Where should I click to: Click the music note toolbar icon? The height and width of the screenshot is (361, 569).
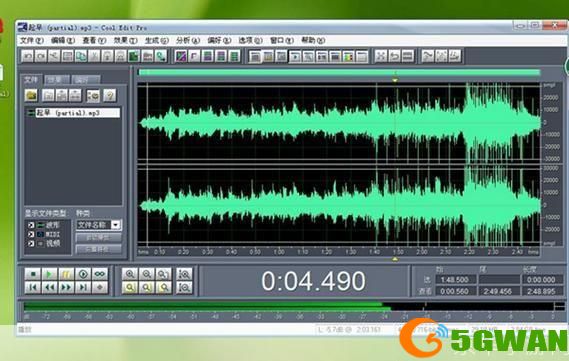[x=455, y=56]
